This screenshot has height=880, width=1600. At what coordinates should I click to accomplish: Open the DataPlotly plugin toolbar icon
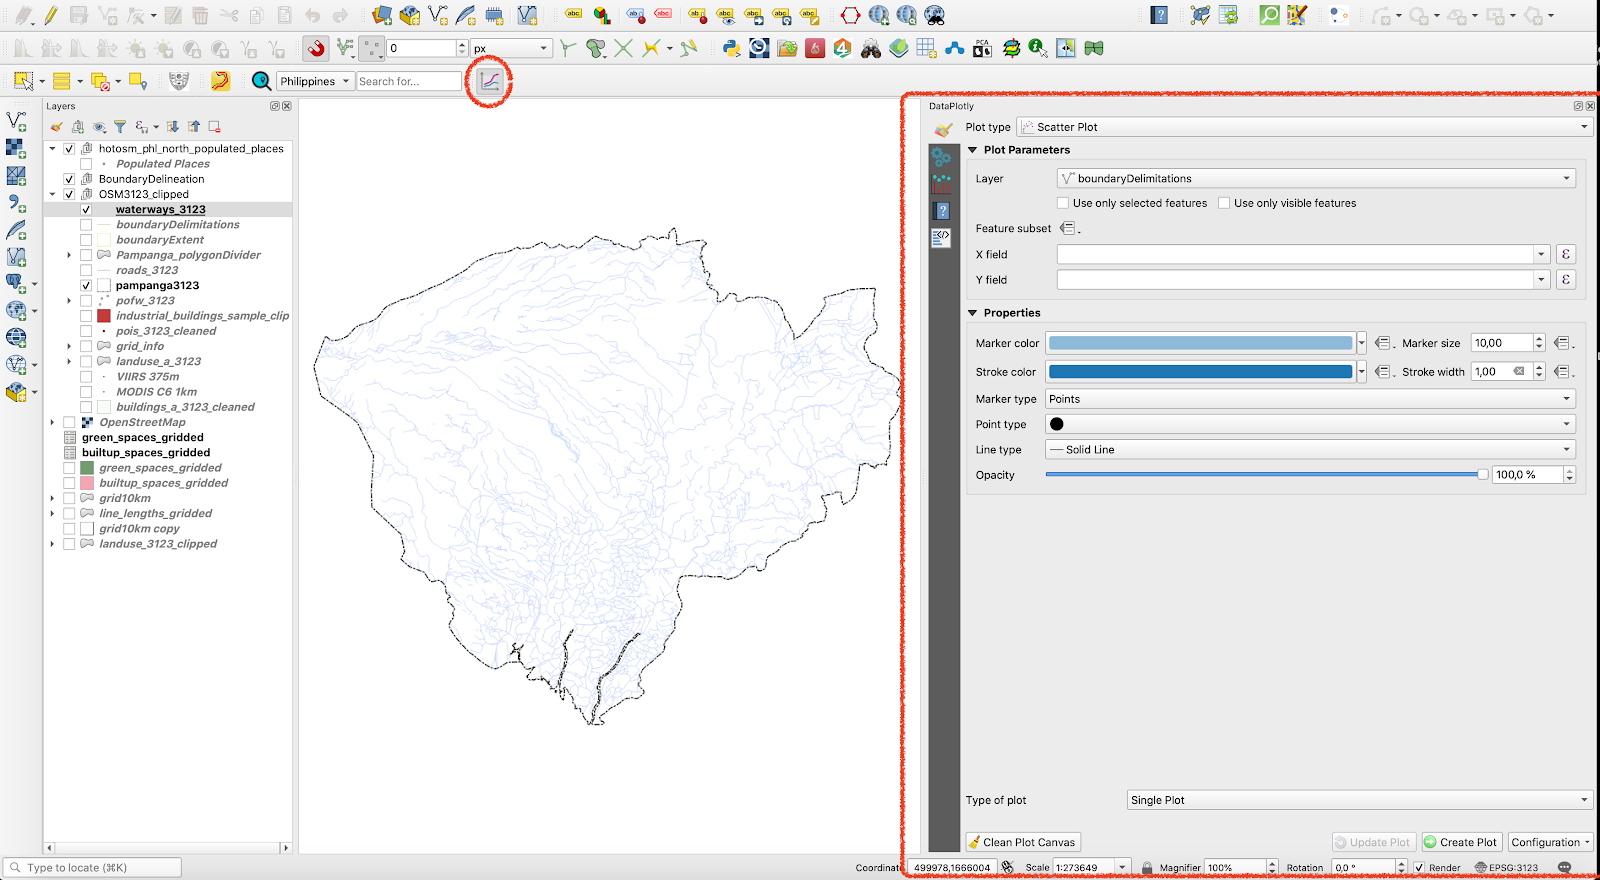489,81
